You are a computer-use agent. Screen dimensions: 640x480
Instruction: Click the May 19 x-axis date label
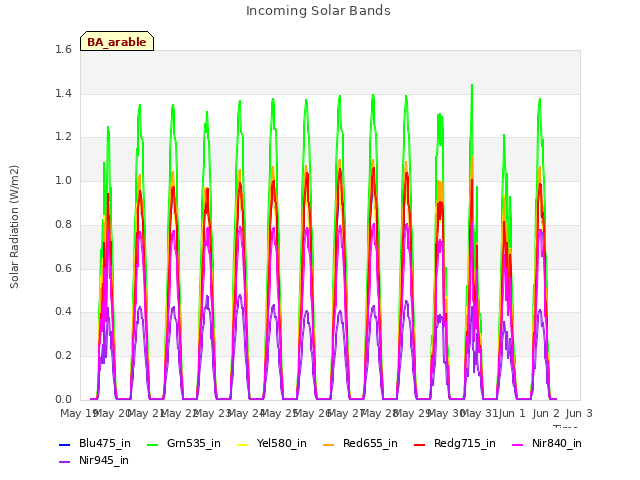coord(78,413)
